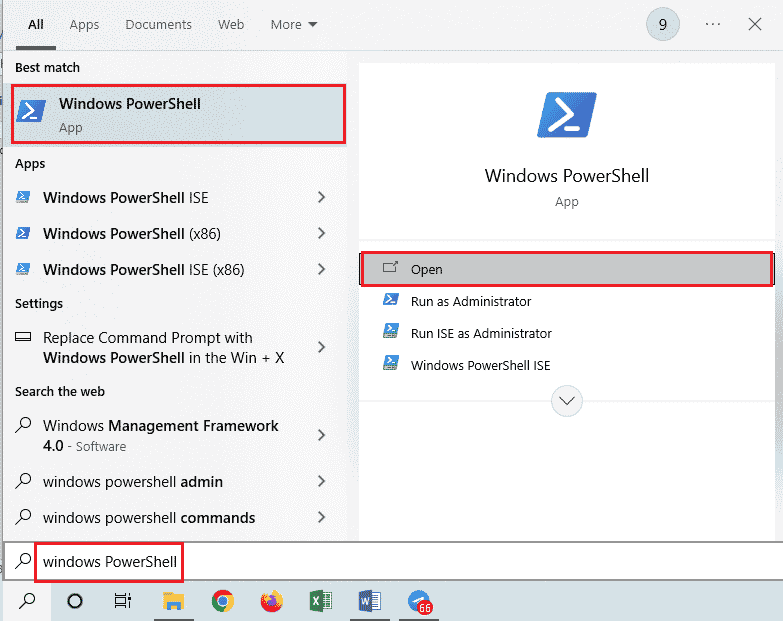This screenshot has height=621, width=783.
Task: Expand Windows PowerShell (x86) result arrow
Action: pyautogui.click(x=322, y=233)
